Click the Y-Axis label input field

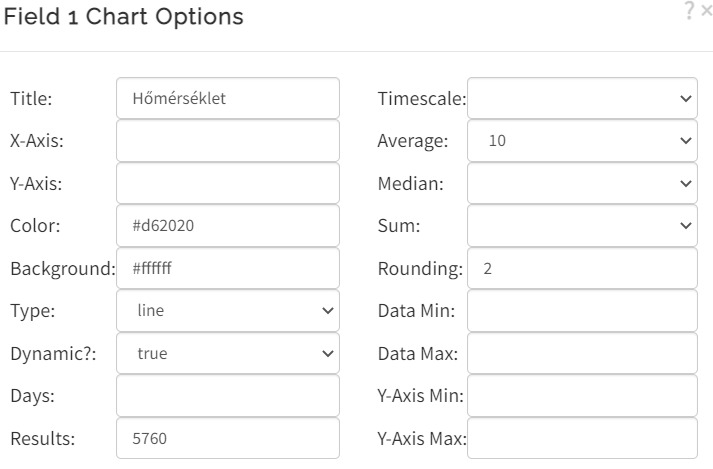click(x=228, y=183)
